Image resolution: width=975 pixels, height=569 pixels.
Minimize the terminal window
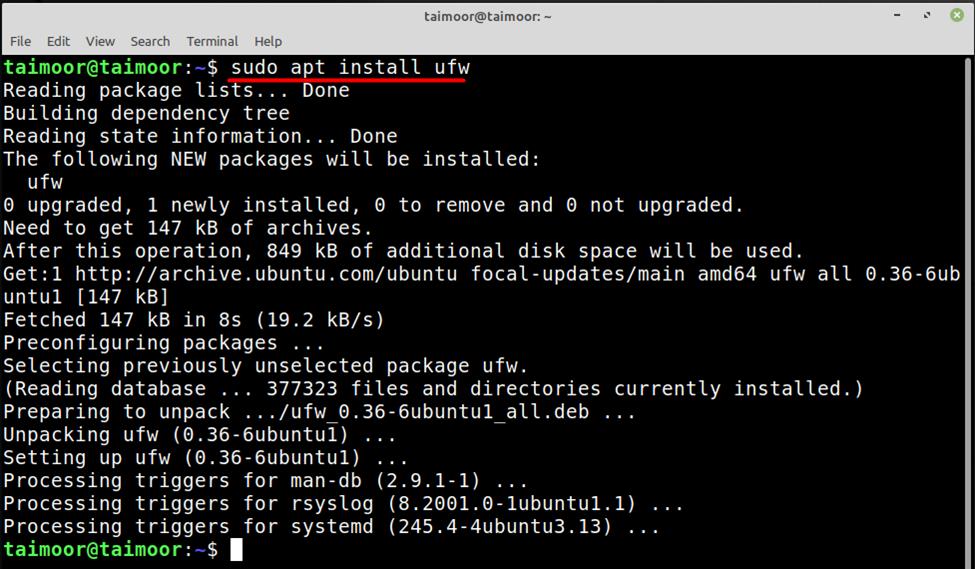(897, 15)
